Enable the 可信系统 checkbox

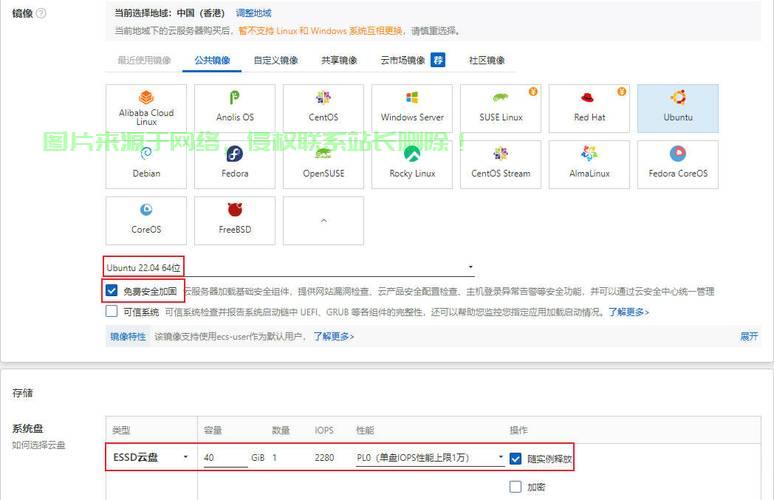[112, 311]
